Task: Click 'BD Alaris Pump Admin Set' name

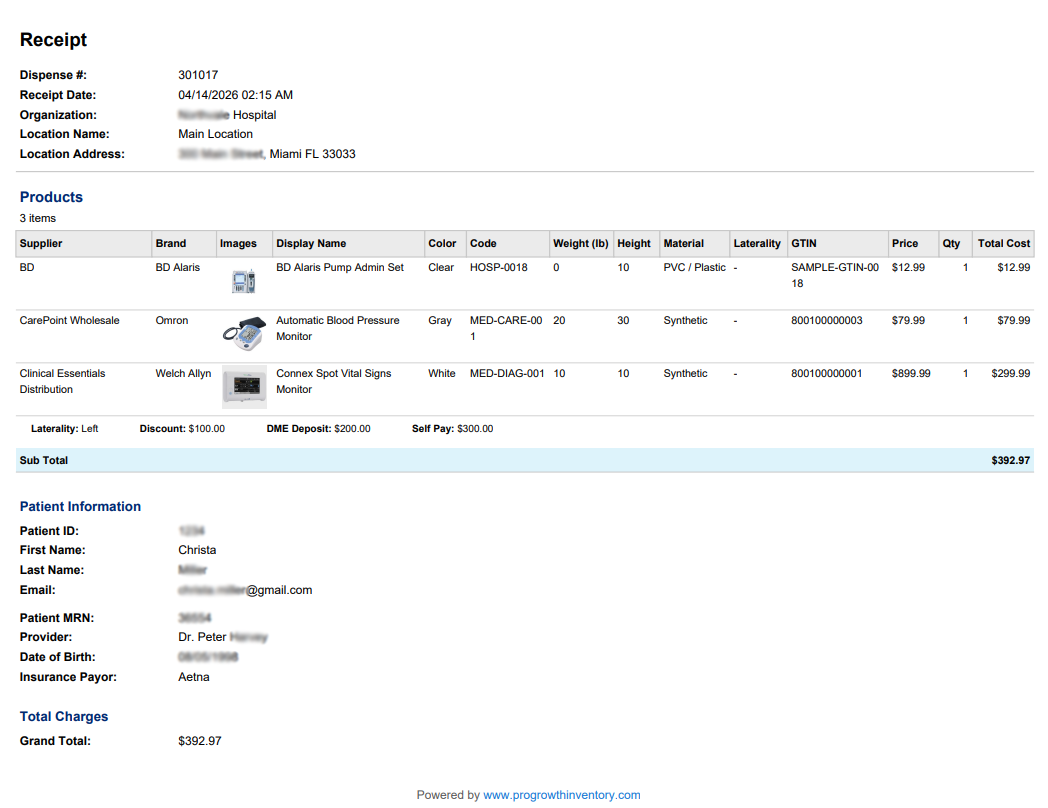Action: (340, 267)
